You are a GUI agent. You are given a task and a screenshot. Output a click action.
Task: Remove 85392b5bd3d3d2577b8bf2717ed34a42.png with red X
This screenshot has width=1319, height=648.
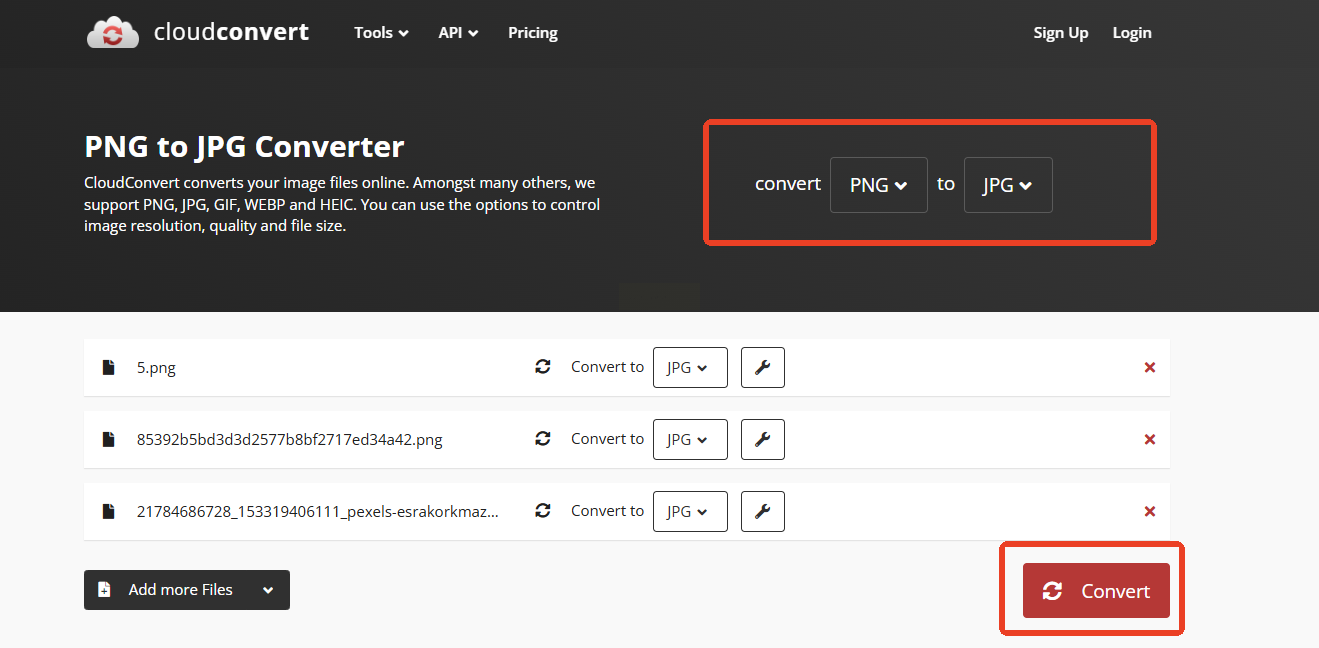coord(1150,439)
